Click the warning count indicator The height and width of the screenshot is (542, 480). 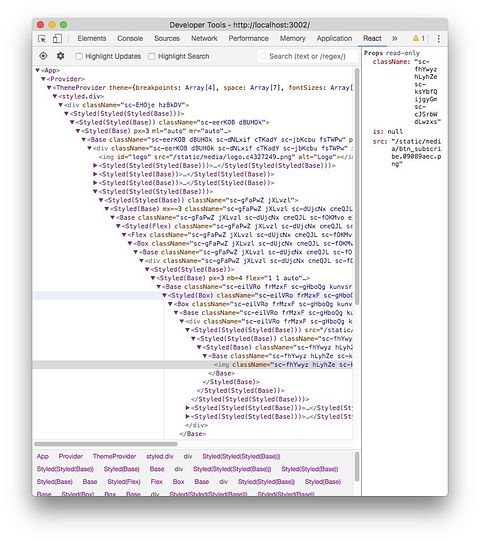coord(418,38)
